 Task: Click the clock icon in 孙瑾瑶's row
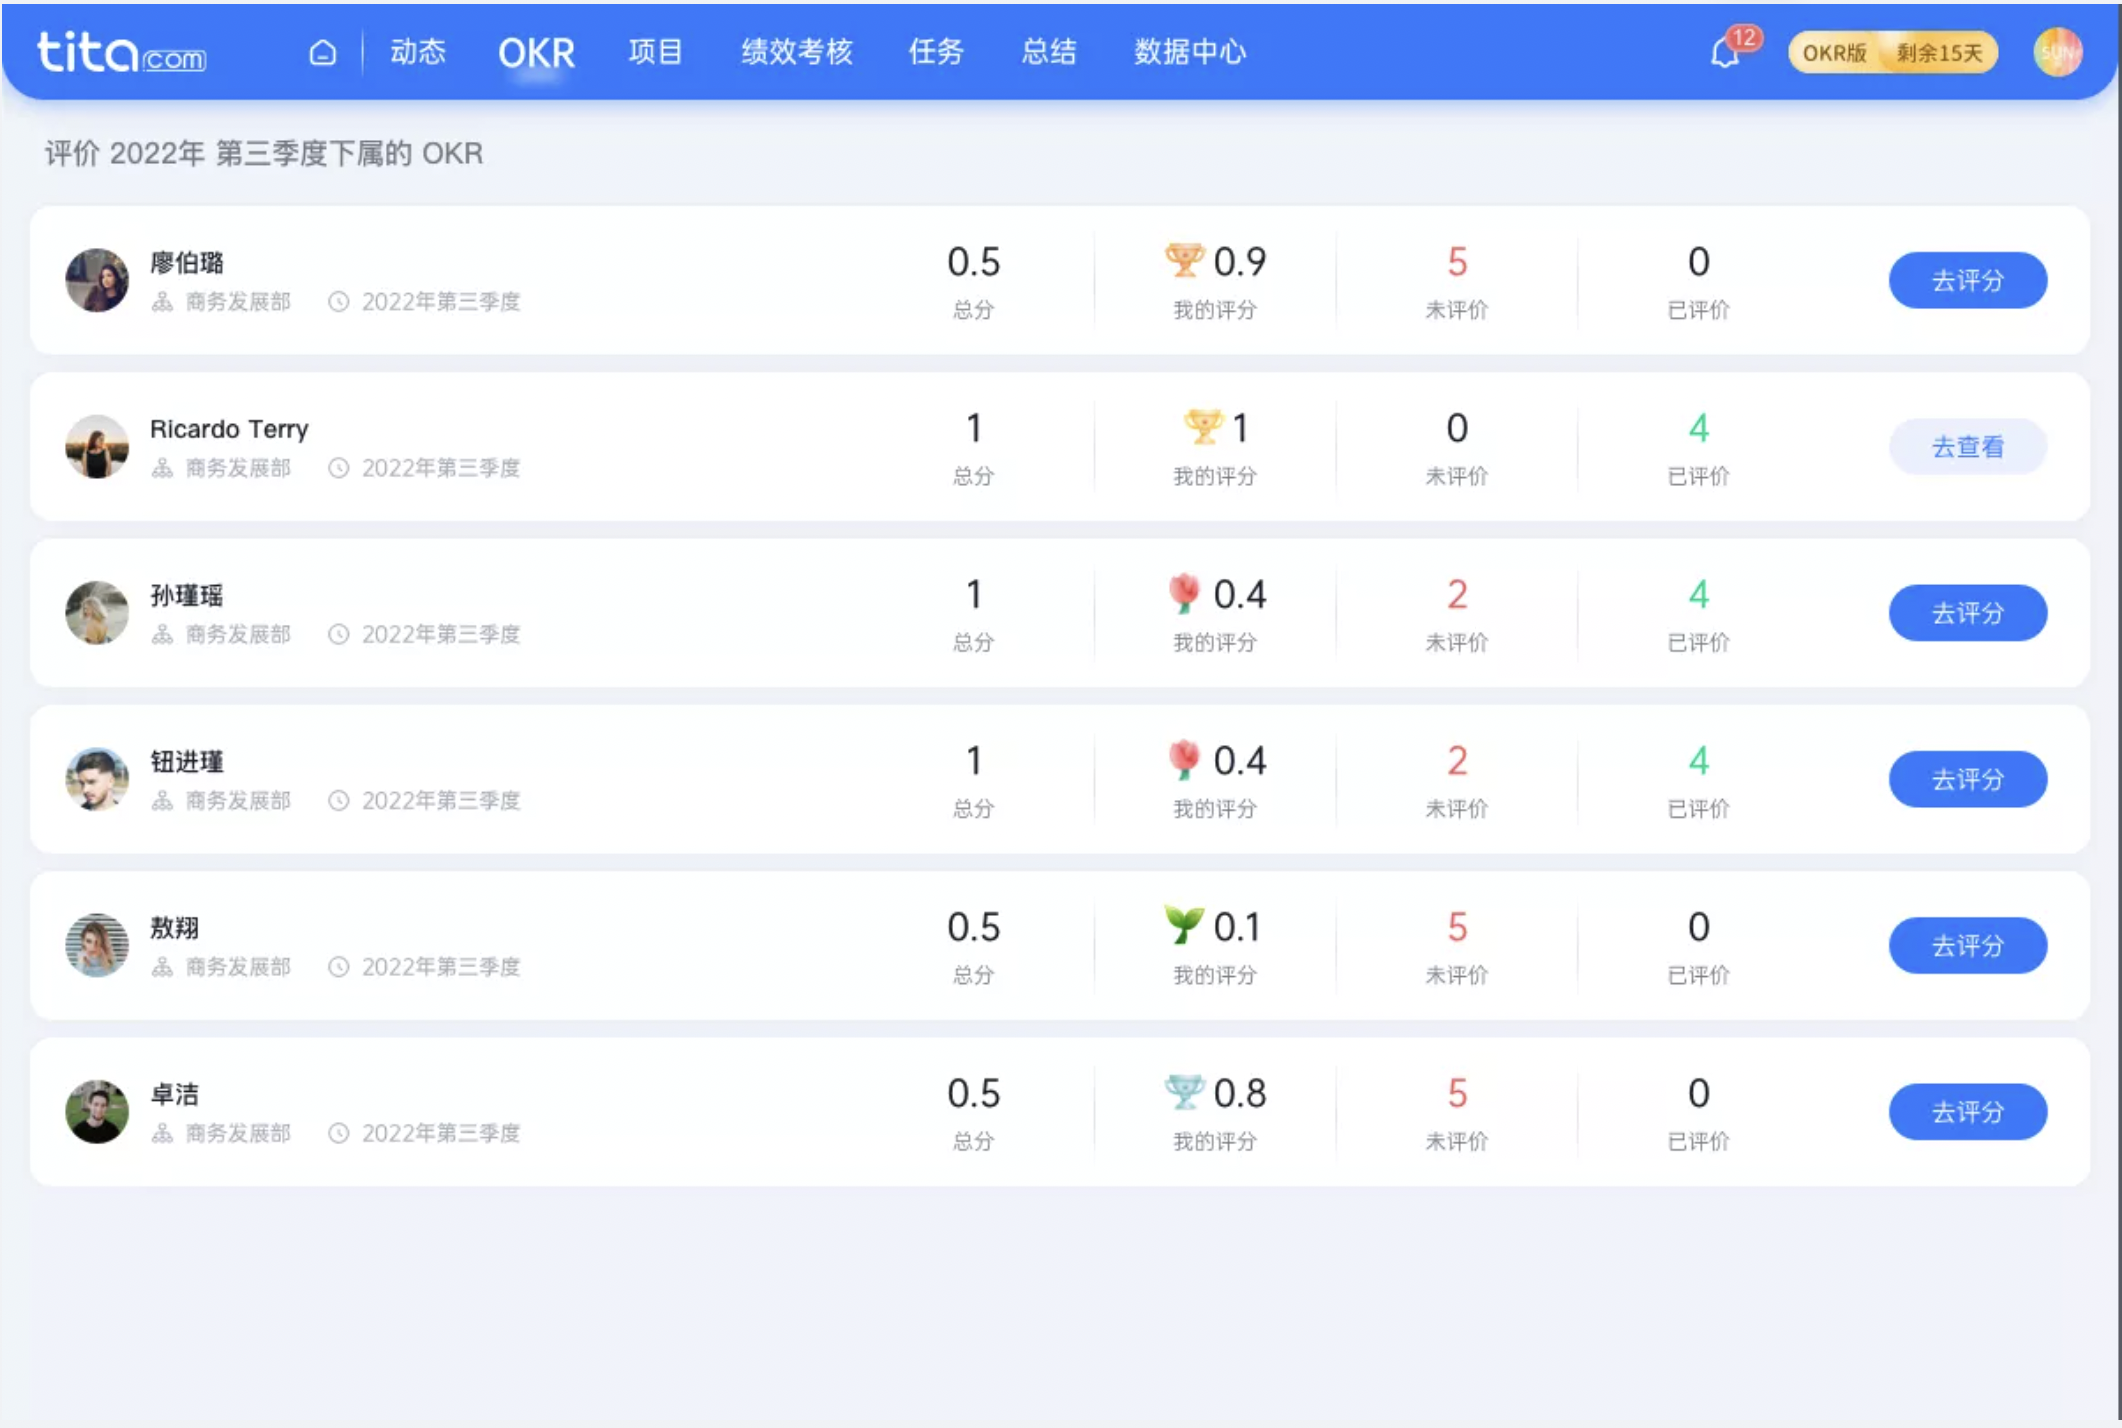[x=339, y=633]
